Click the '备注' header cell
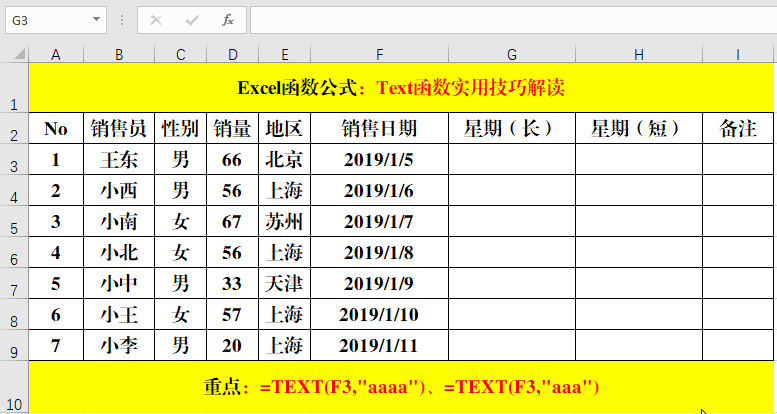The height and width of the screenshot is (414, 777). tap(738, 128)
